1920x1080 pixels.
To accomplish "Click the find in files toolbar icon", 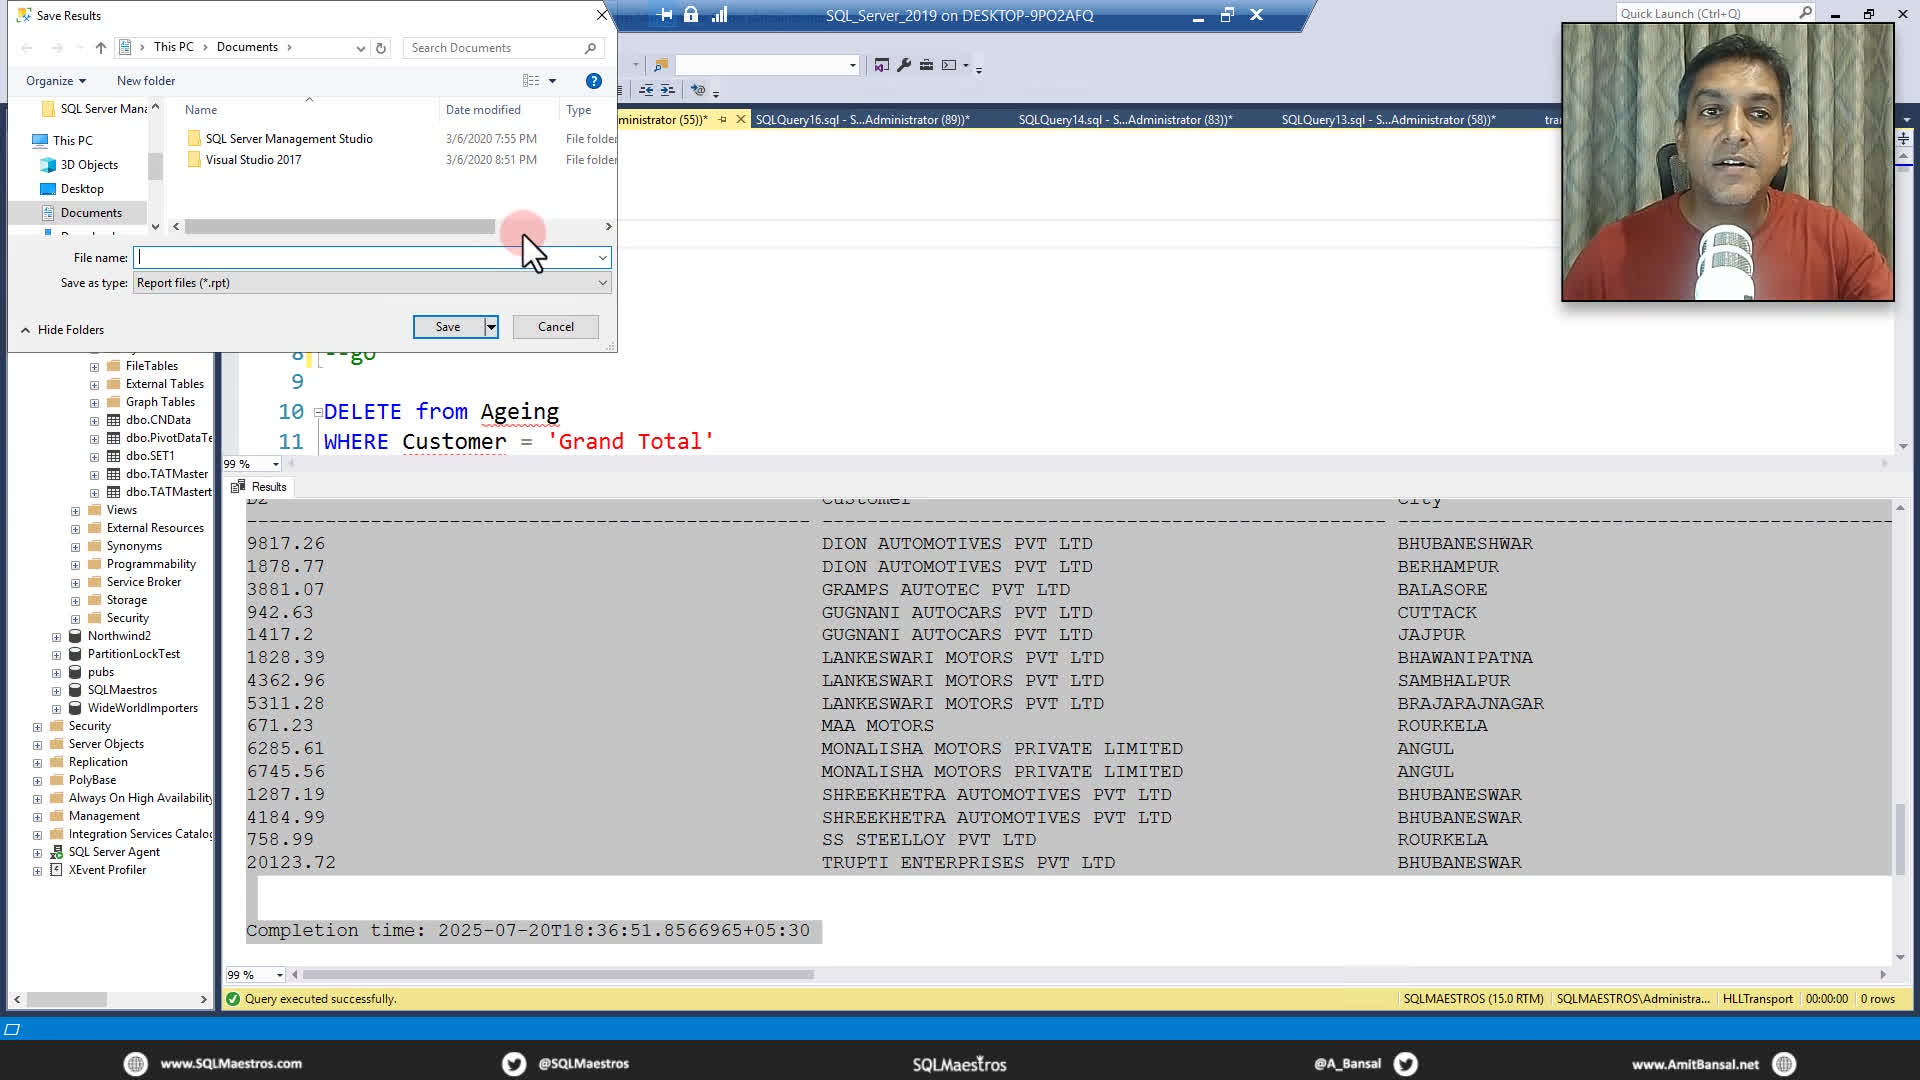I will coord(660,65).
